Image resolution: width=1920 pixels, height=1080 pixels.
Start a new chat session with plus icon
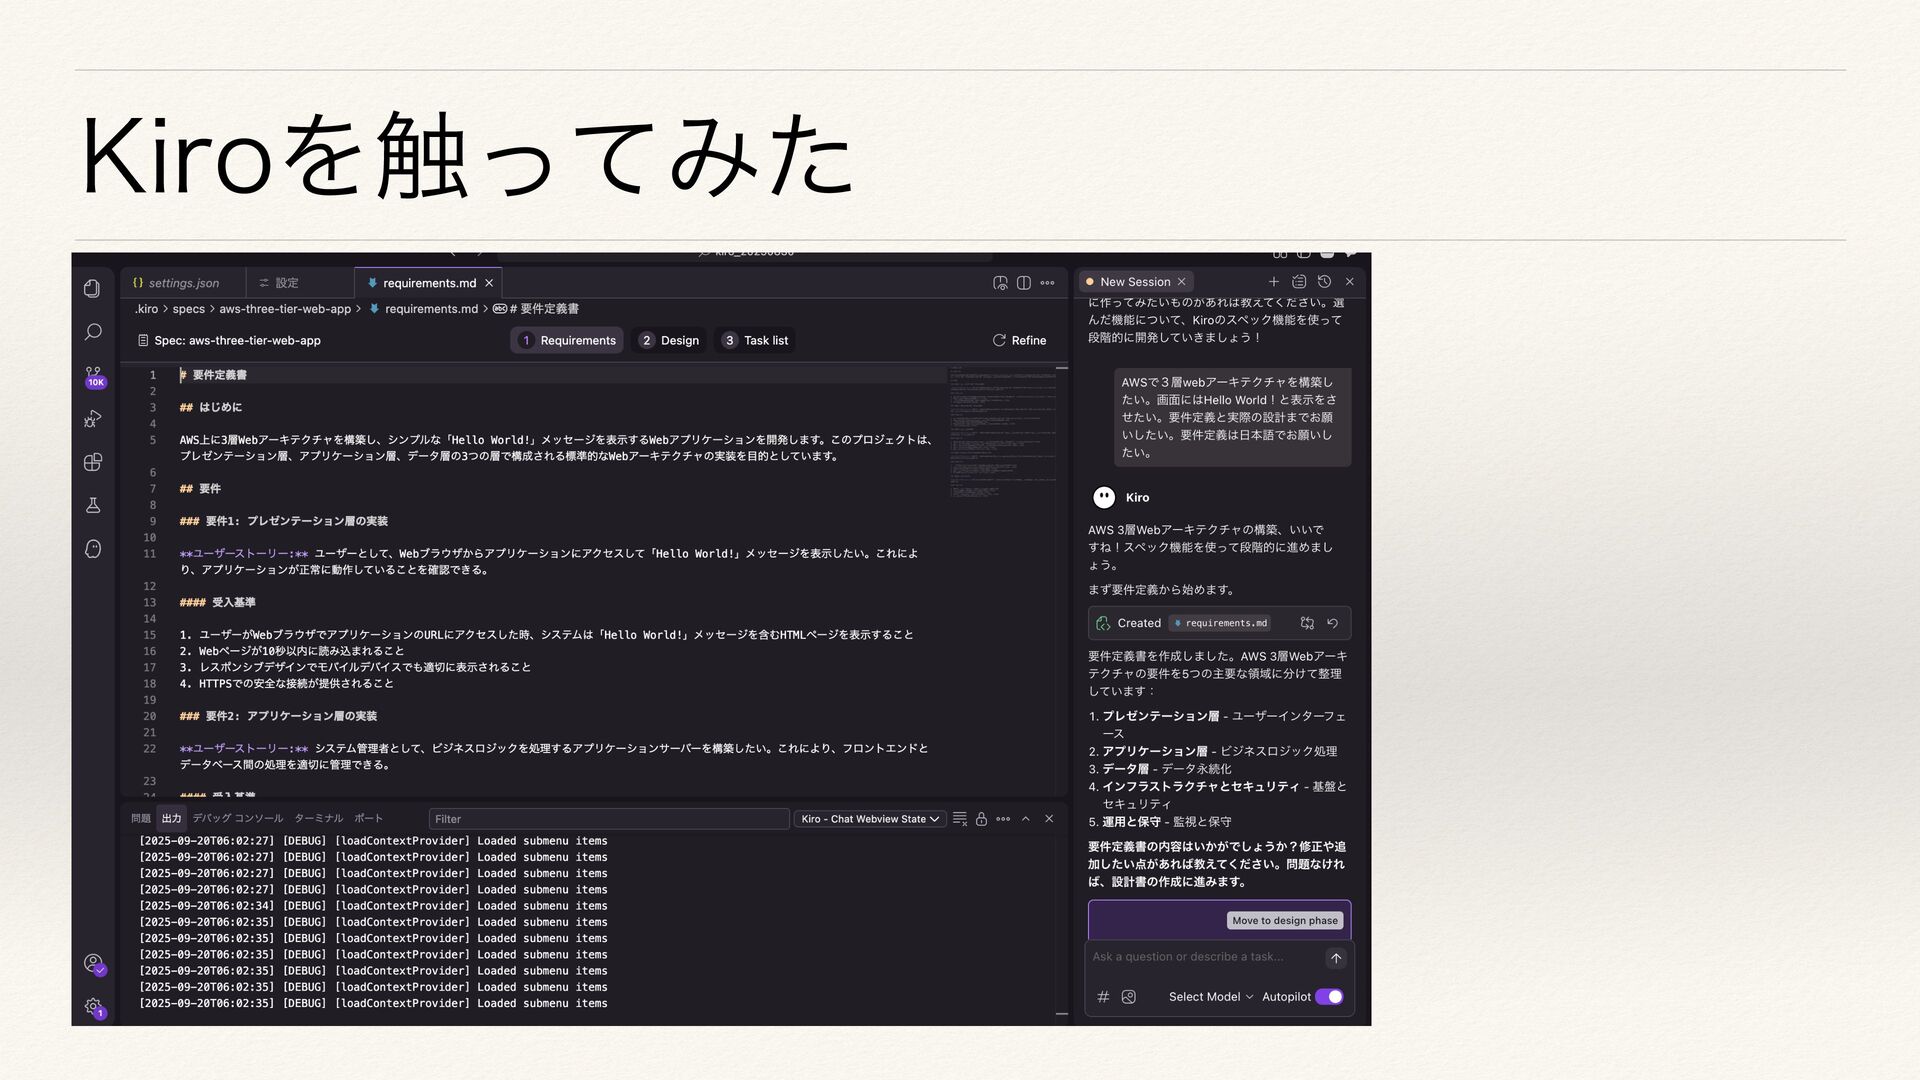[1273, 282]
